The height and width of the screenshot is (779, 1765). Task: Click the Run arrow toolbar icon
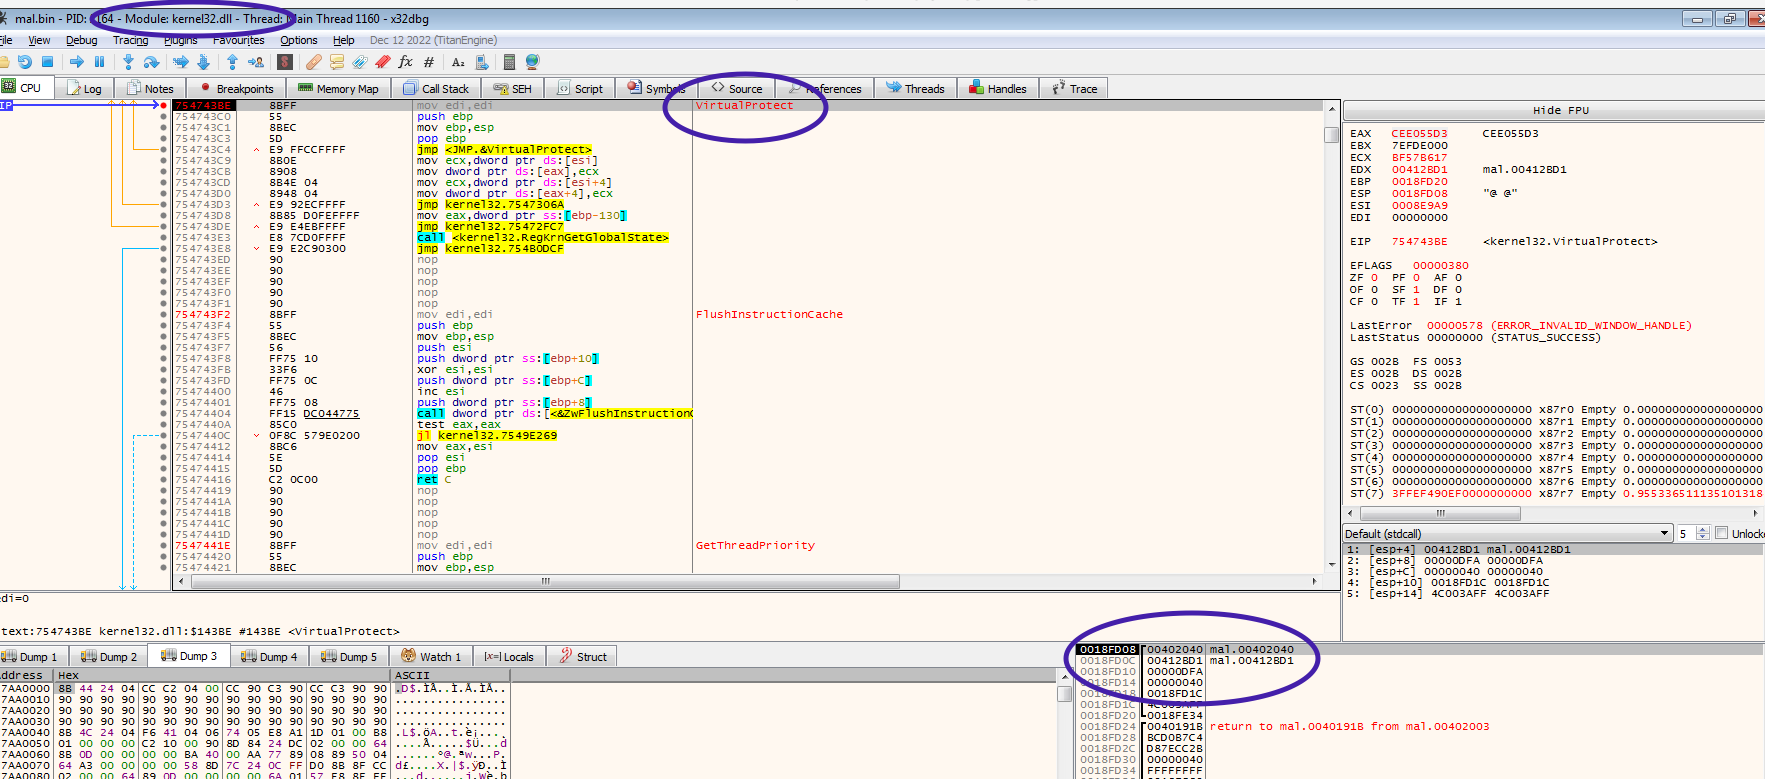[77, 62]
